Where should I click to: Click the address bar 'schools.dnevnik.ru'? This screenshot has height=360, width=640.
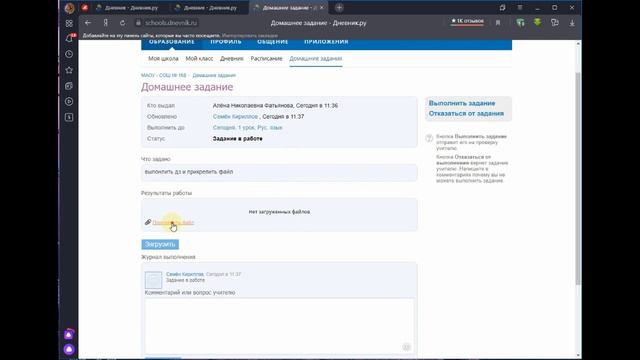click(x=171, y=23)
